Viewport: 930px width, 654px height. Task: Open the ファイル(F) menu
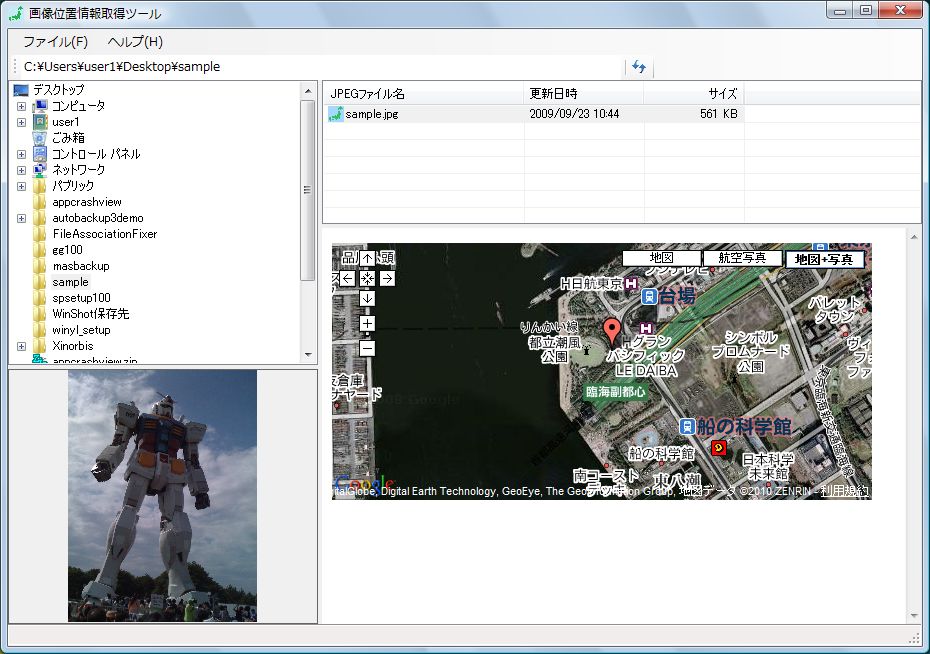coord(55,42)
